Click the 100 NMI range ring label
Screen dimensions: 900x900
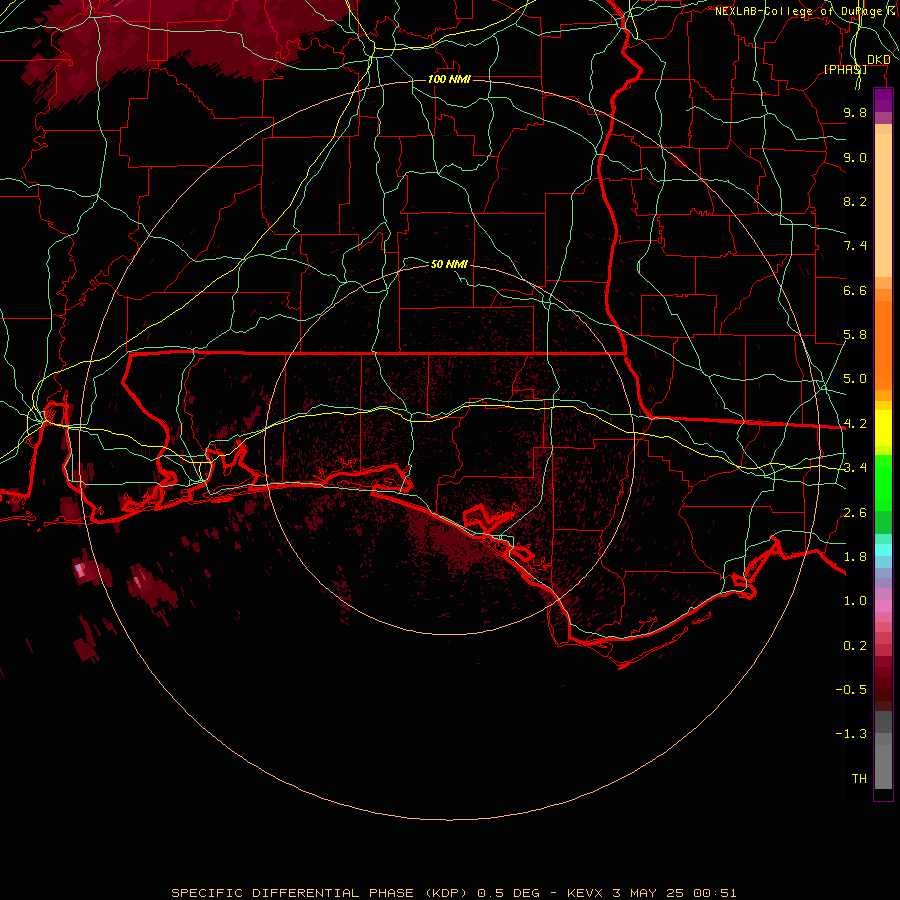tap(449, 79)
